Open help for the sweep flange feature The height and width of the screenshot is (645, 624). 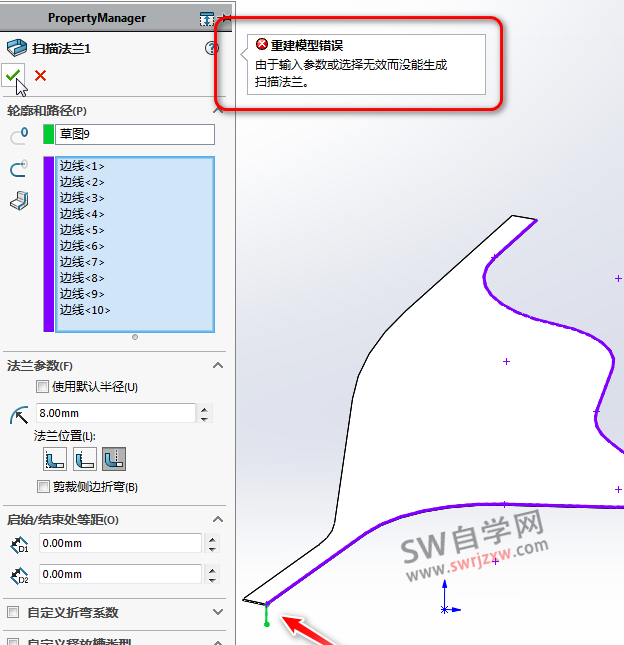(x=211, y=48)
